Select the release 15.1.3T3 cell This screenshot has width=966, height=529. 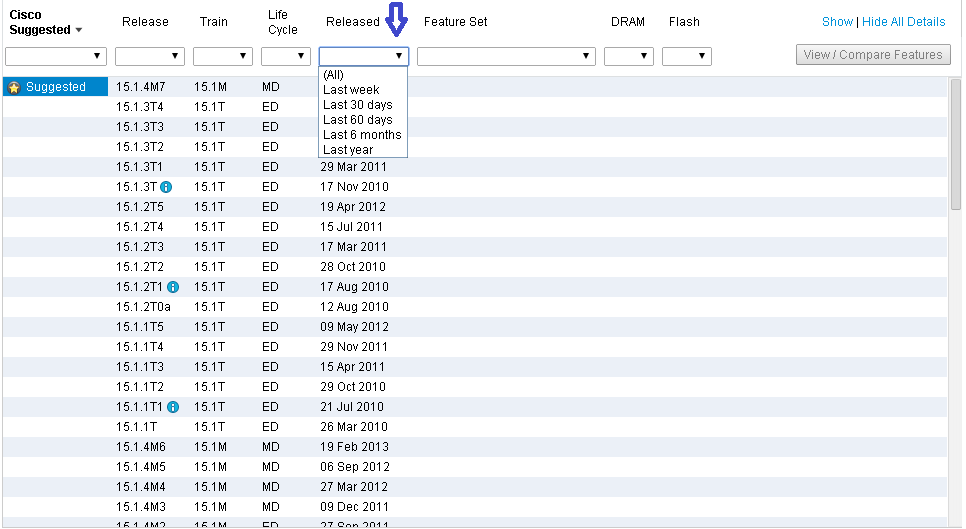click(140, 127)
